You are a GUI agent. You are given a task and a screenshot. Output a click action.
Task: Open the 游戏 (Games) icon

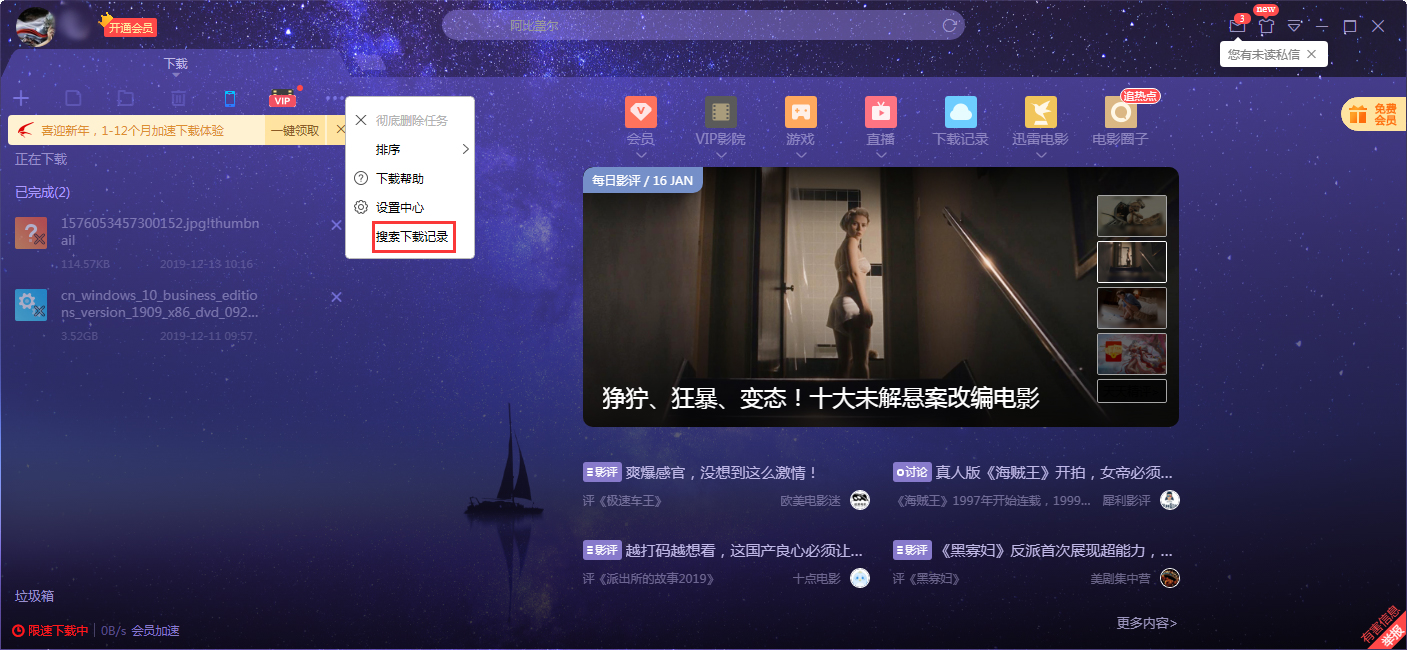coord(800,112)
